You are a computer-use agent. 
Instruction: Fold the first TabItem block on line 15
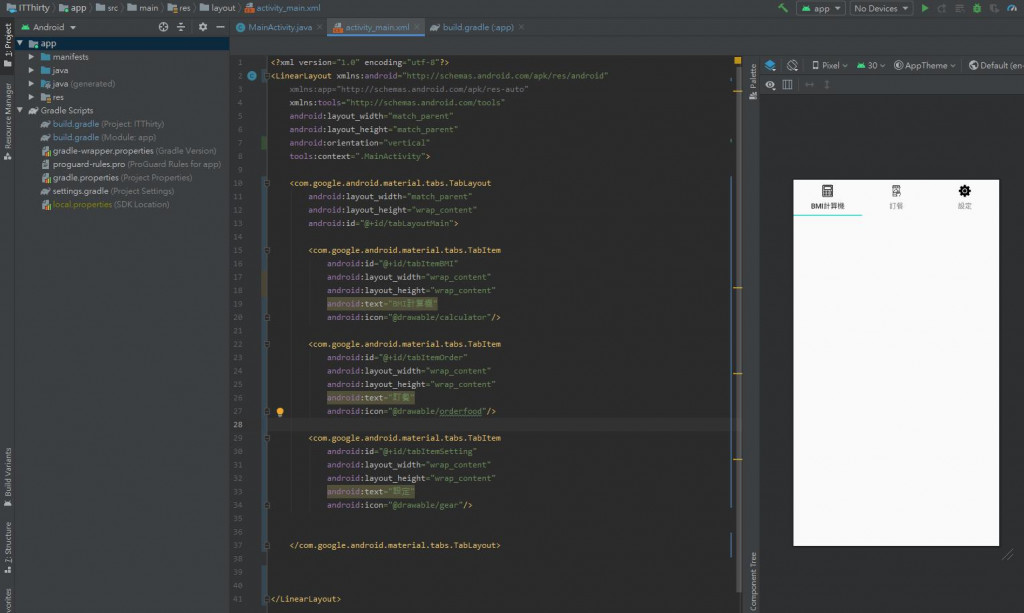point(266,250)
